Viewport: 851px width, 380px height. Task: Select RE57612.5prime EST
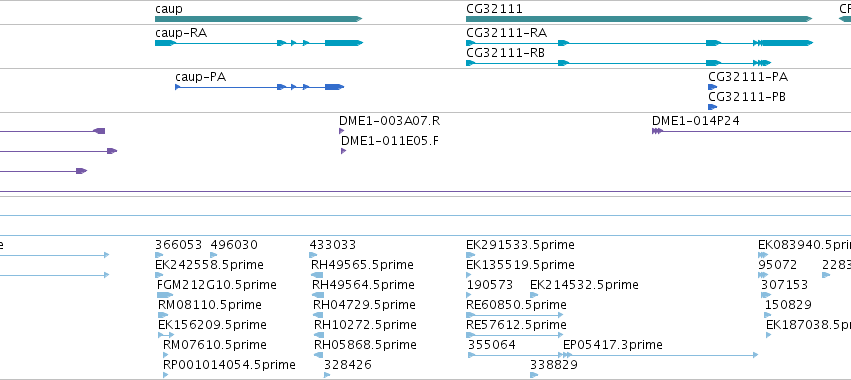[516, 325]
